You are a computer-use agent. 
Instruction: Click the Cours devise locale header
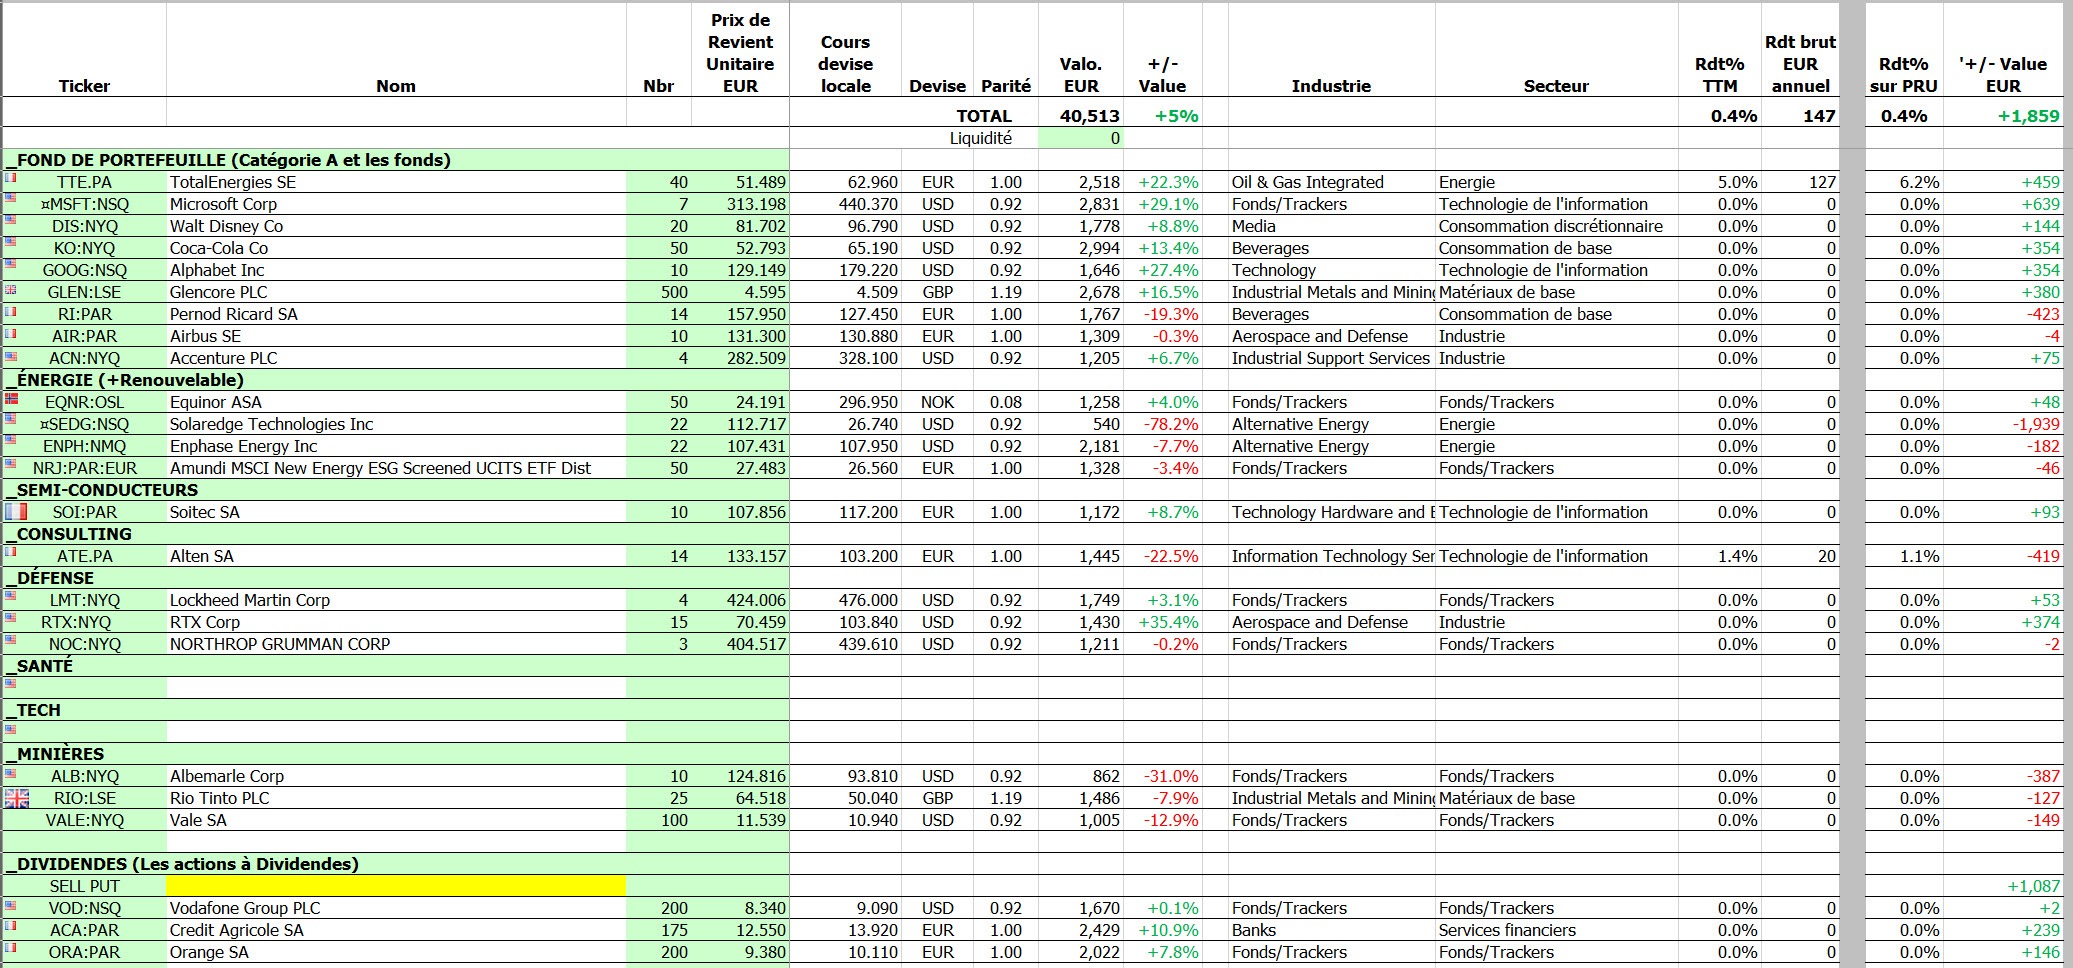845,64
